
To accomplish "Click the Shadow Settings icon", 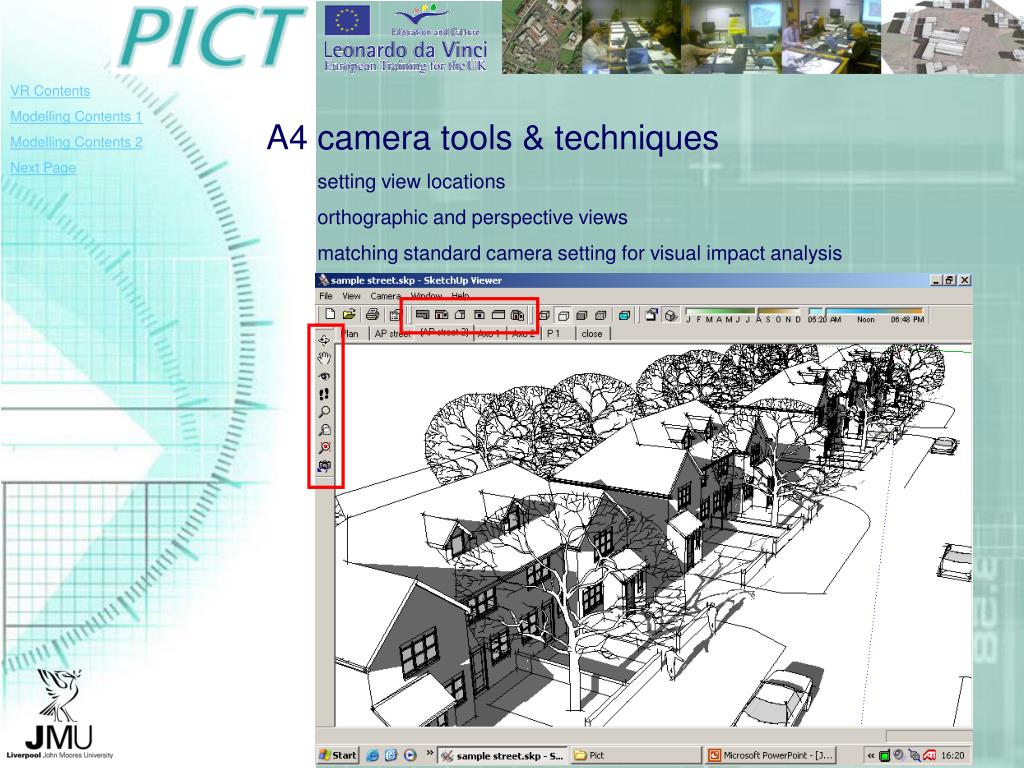I will point(651,315).
